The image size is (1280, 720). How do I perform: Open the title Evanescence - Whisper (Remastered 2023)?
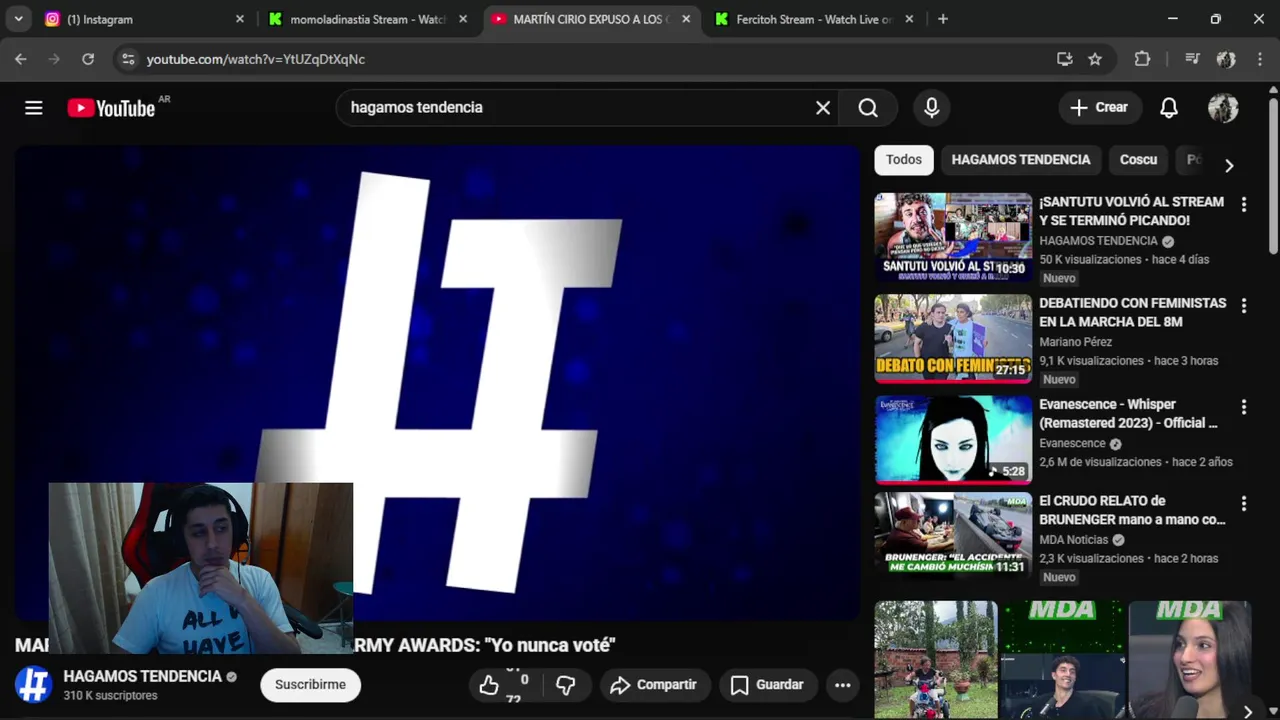1128,413
